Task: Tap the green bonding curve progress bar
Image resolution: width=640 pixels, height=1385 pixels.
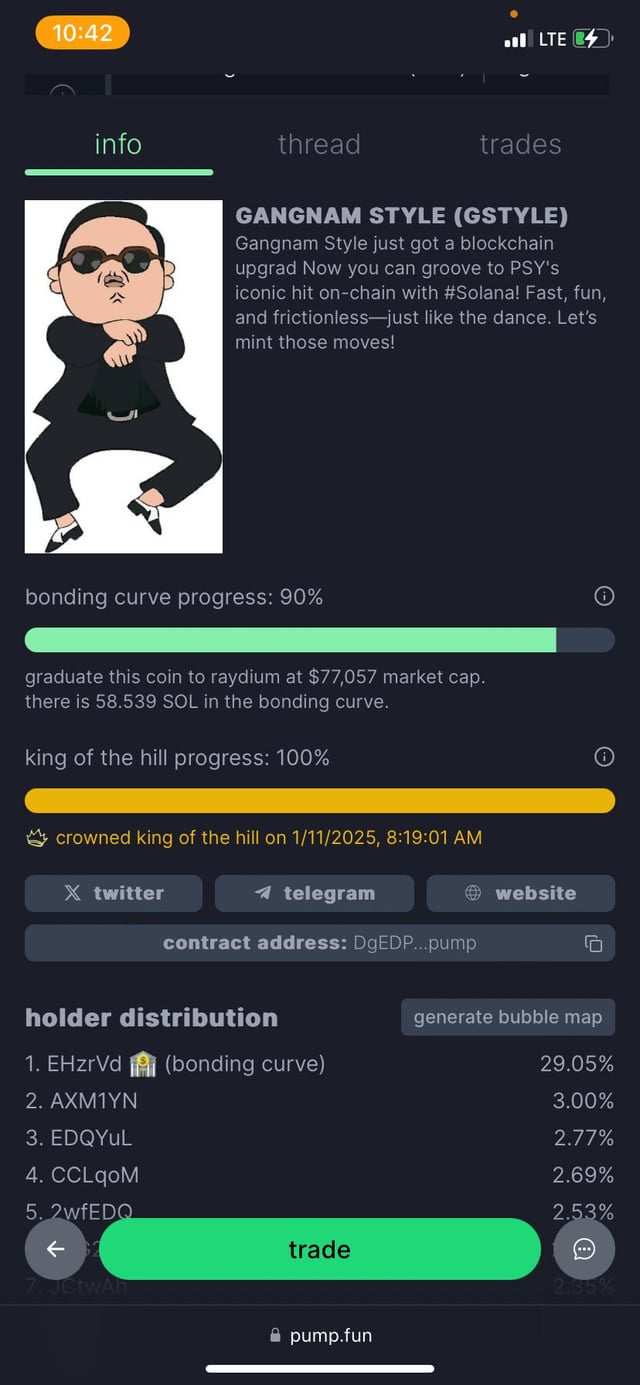Action: (290, 640)
